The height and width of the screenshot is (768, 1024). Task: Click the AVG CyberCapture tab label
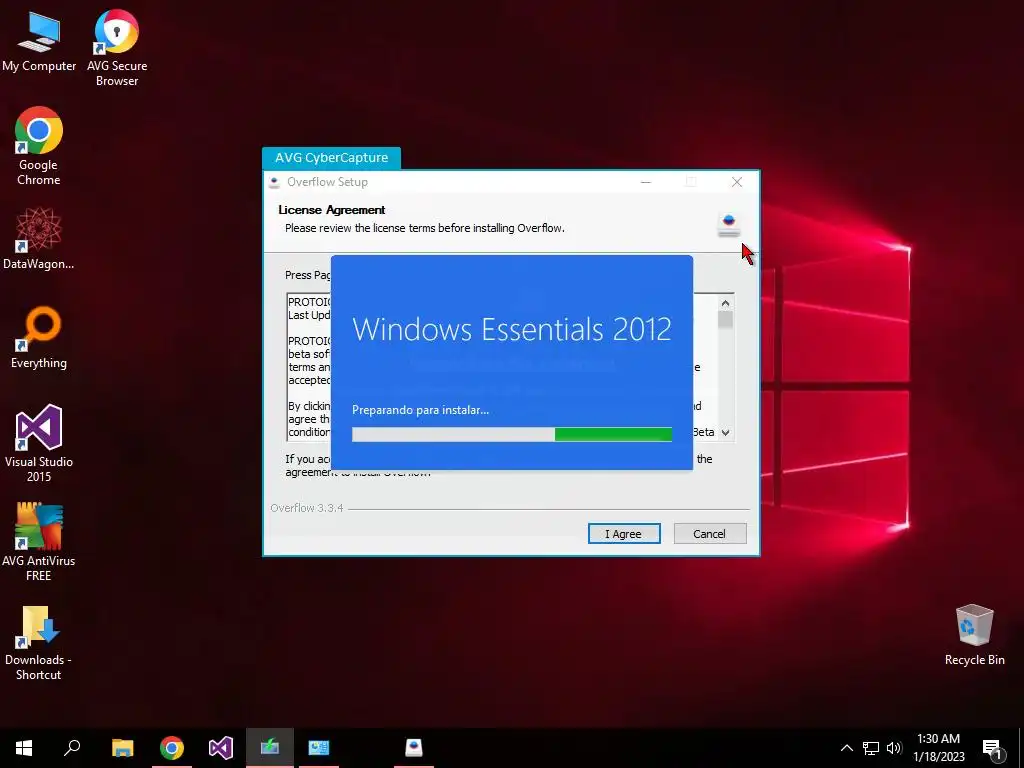(331, 157)
